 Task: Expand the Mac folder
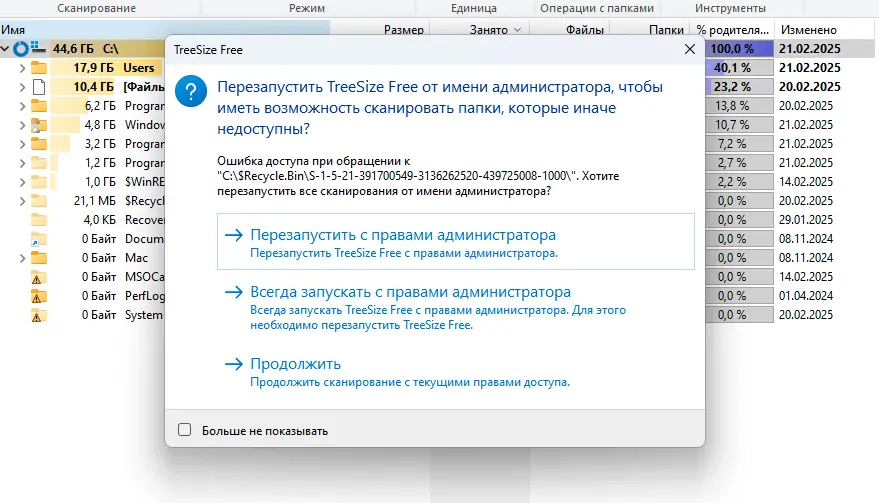click(22, 258)
